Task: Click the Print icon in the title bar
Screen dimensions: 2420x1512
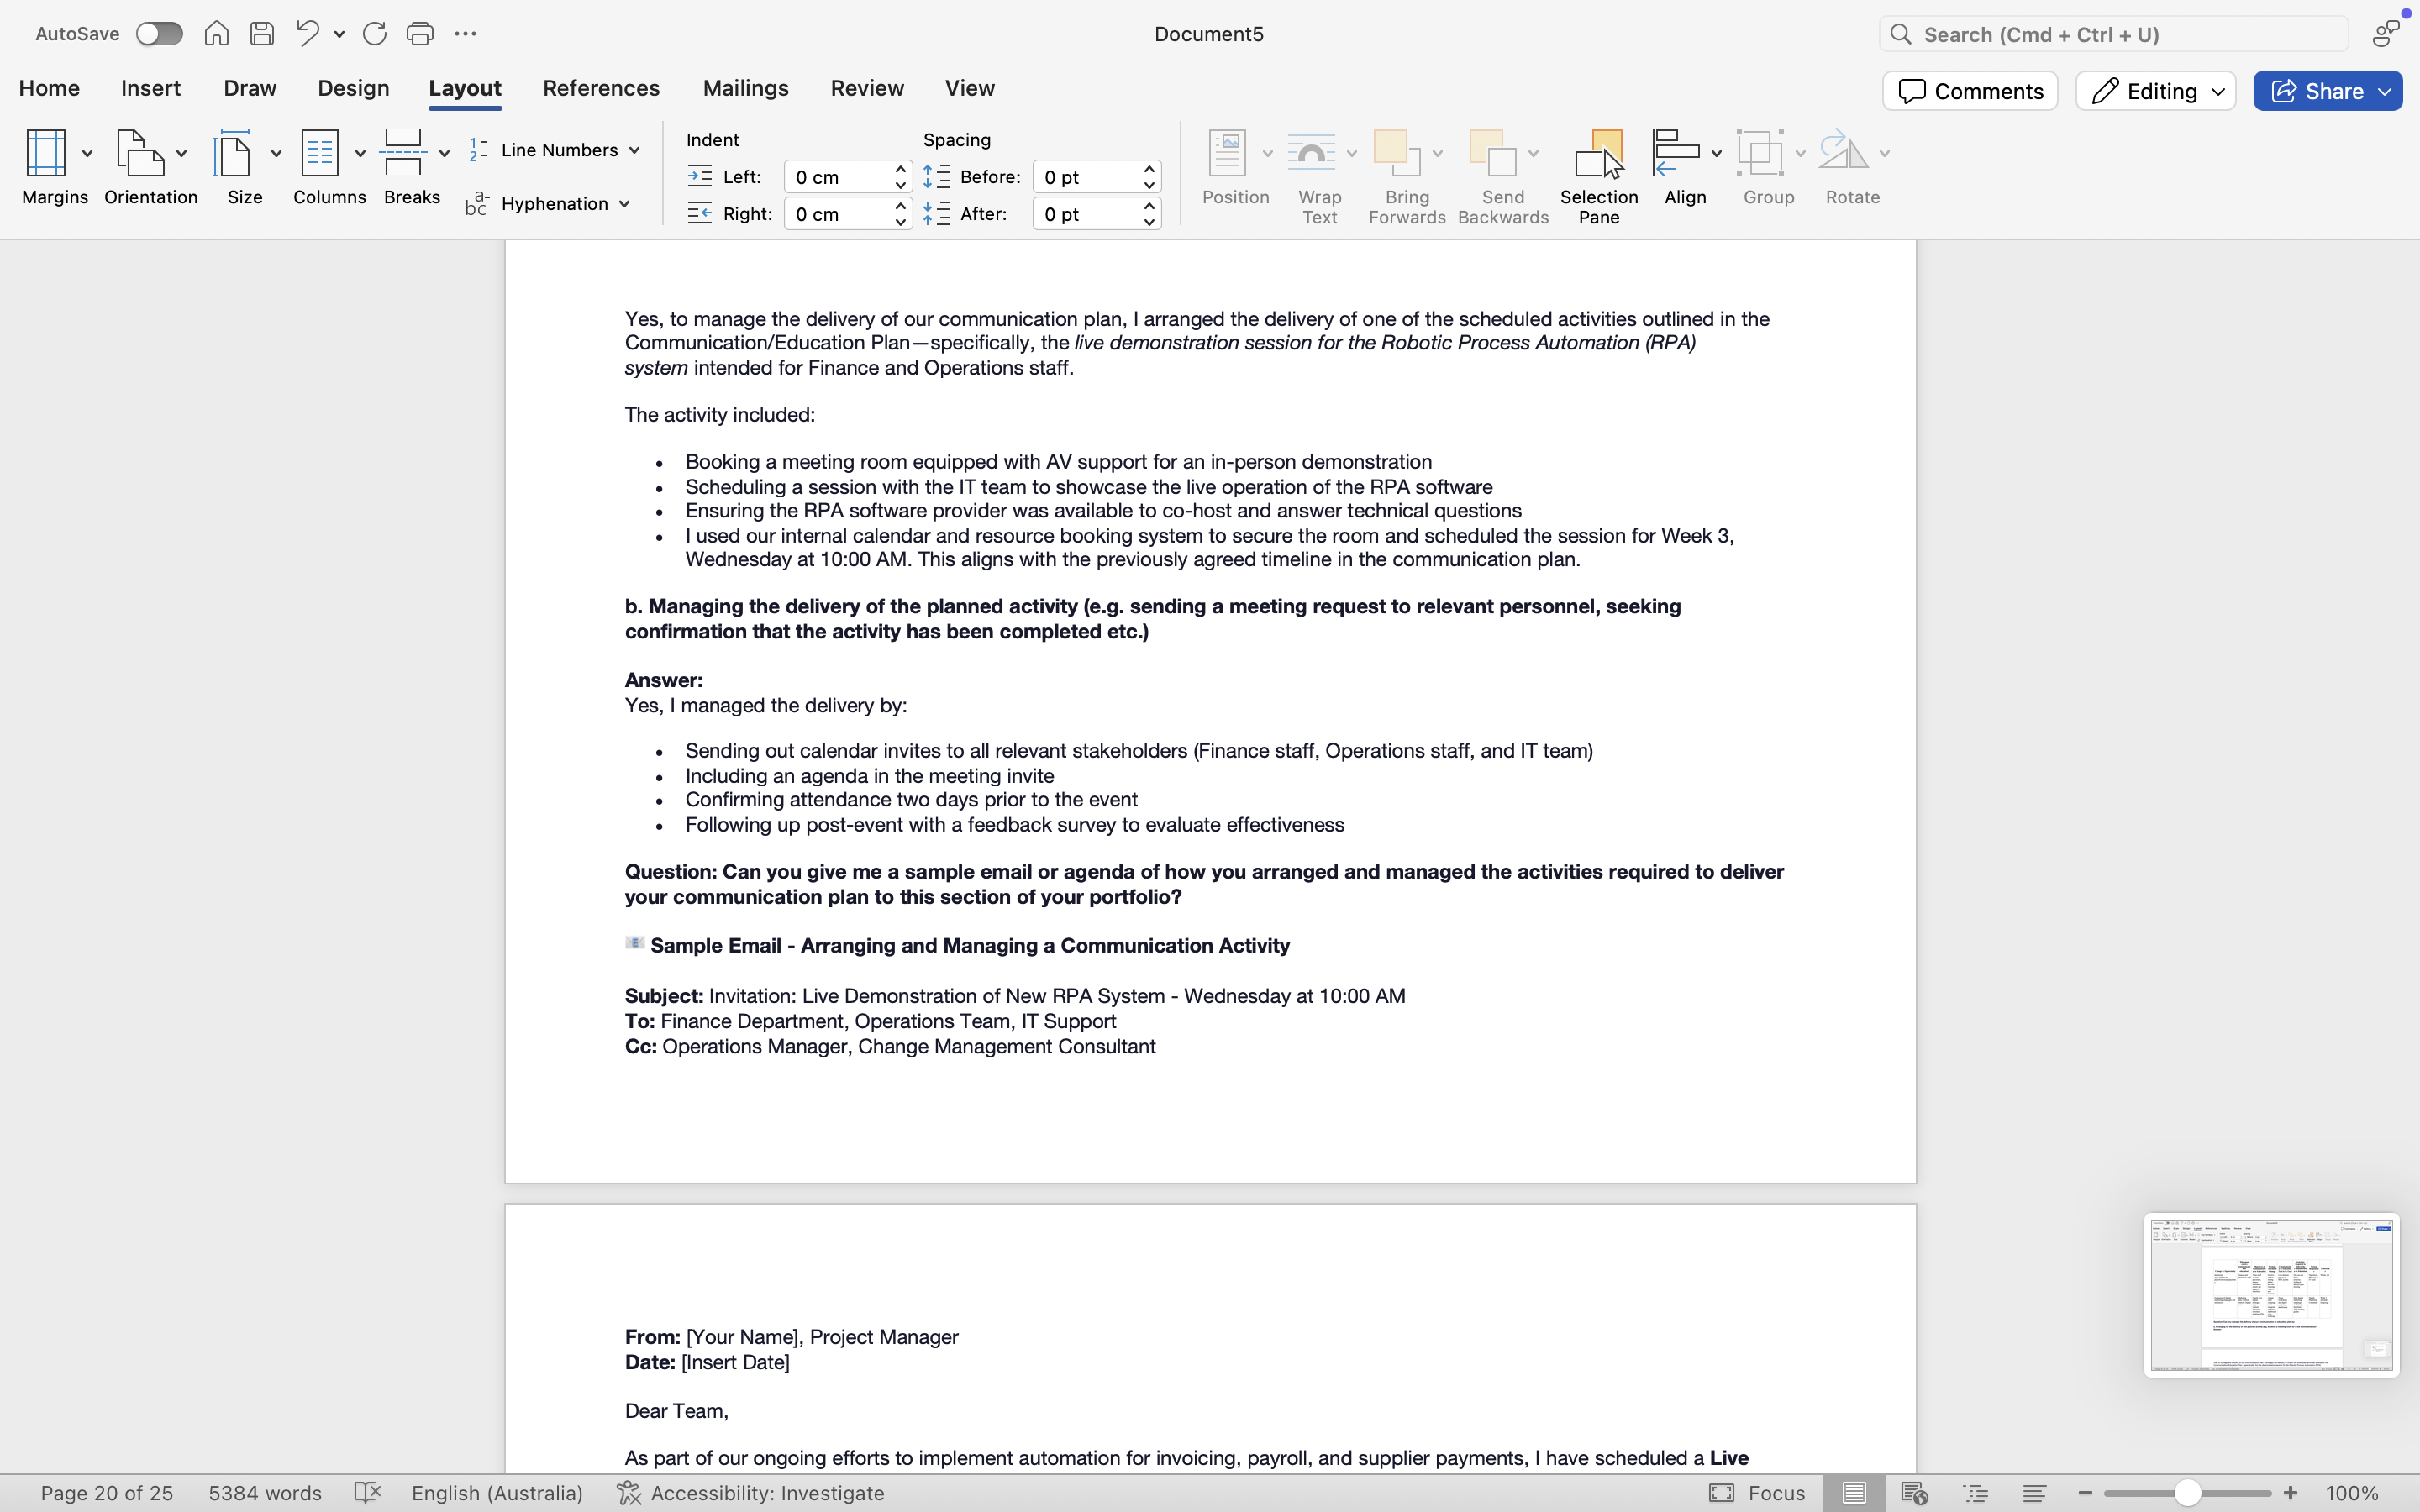Action: [420, 34]
